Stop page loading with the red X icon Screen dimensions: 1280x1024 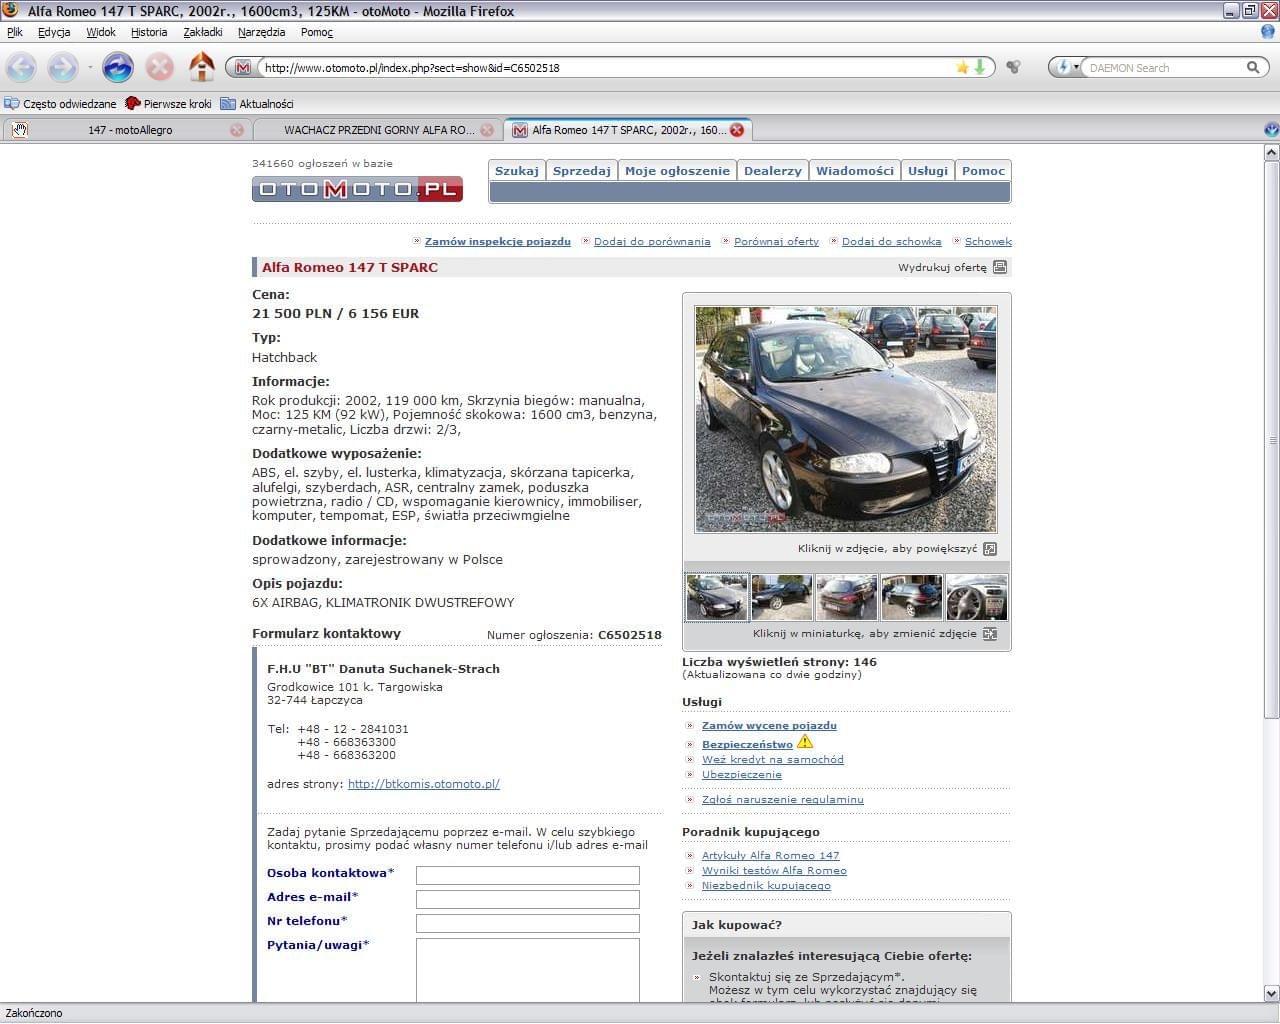(x=159, y=67)
